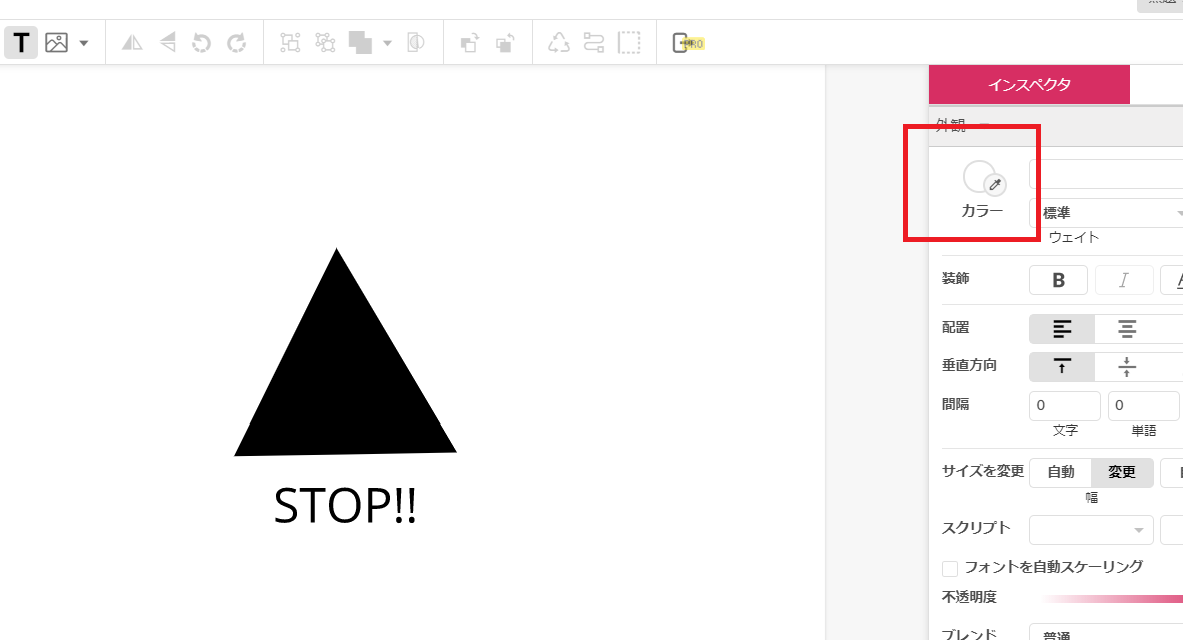Screen dimensions: 1183x640
Task: Click the 自動 size button
Action: click(1061, 472)
